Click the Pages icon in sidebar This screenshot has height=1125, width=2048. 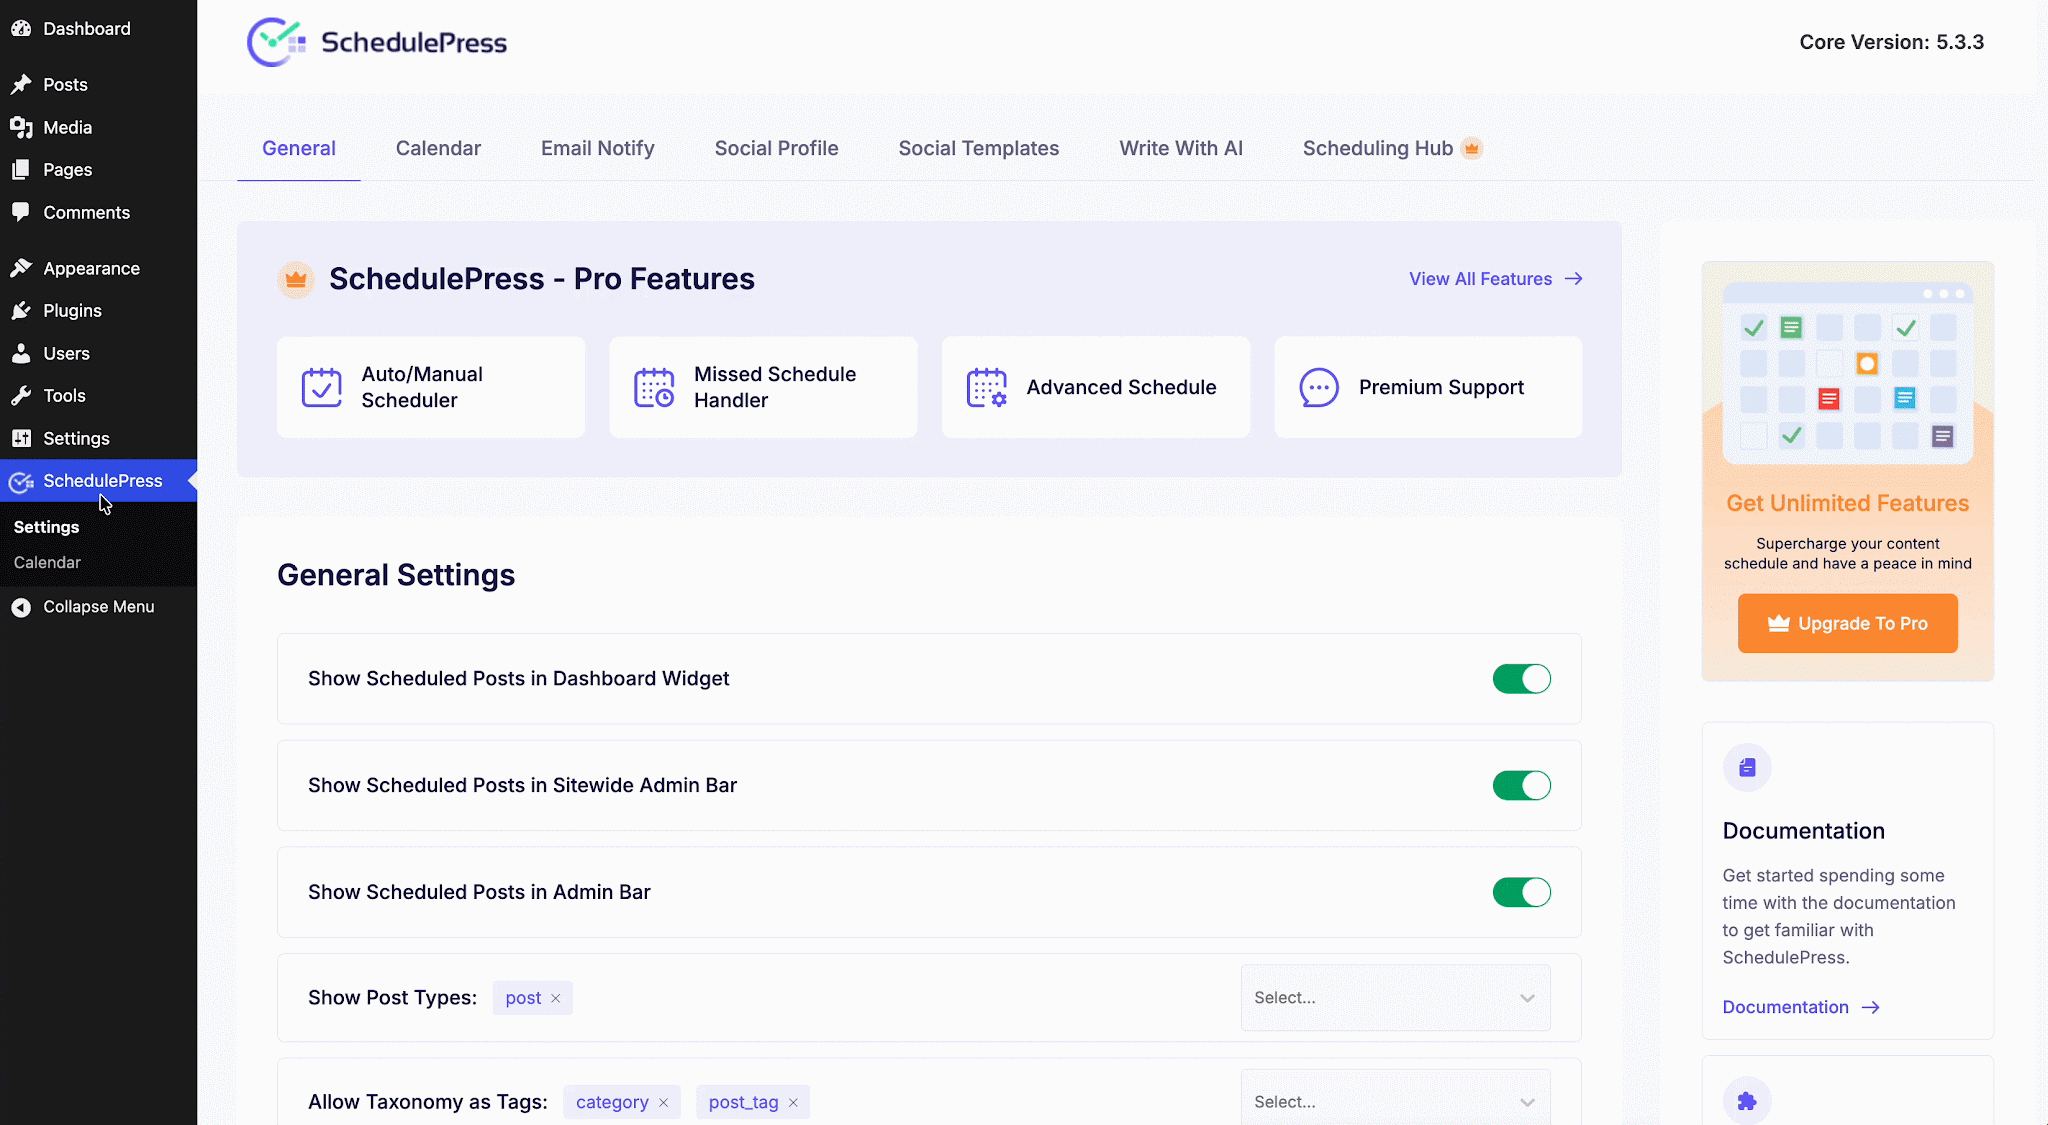21,170
